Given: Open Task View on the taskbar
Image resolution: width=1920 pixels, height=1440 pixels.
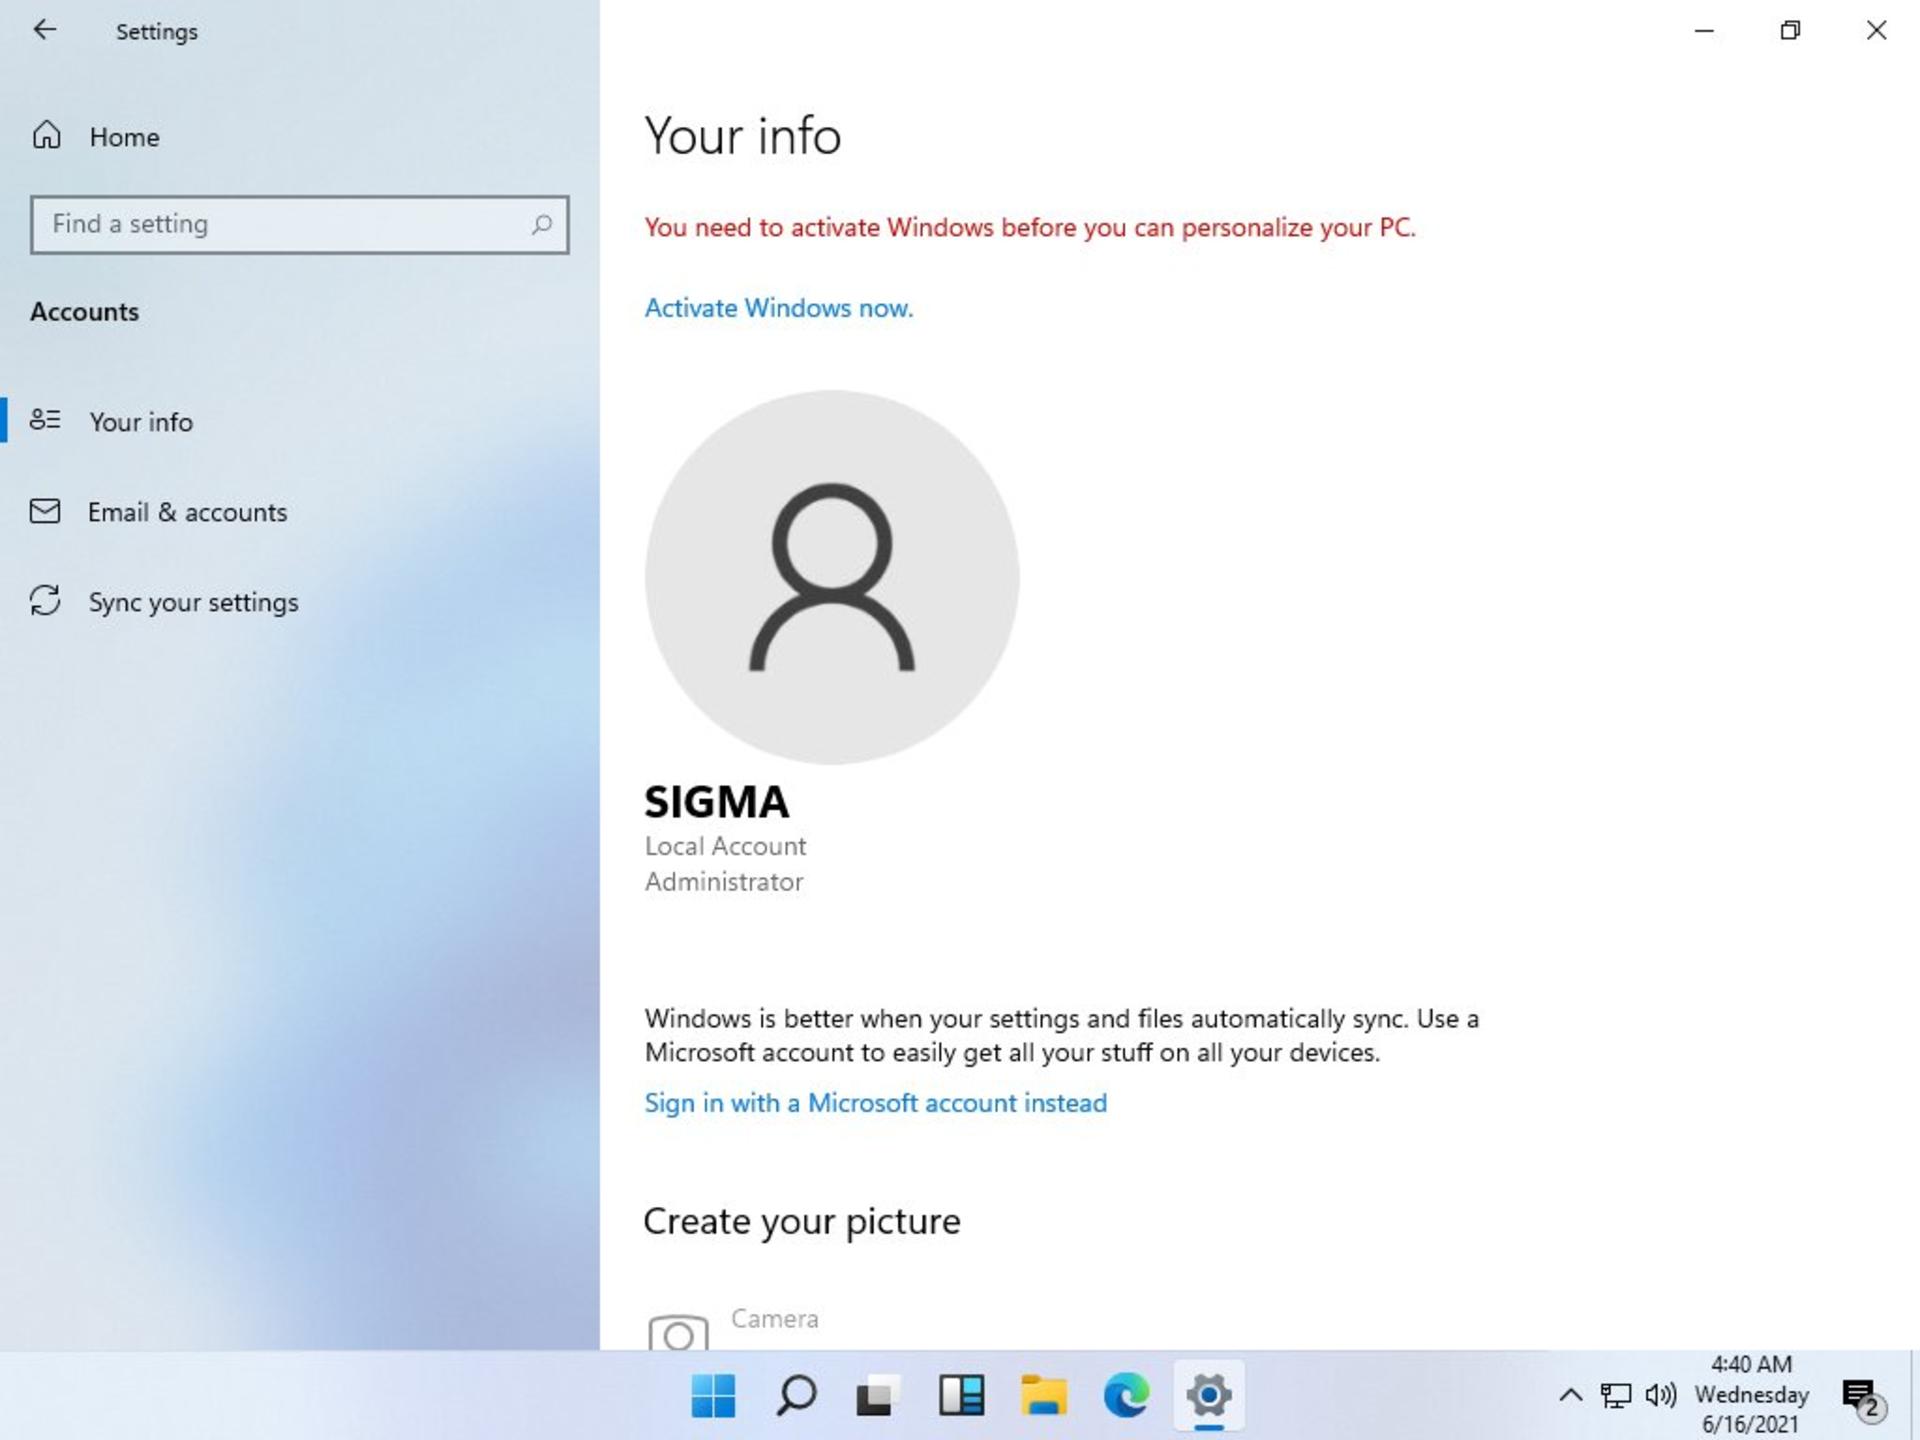Looking at the screenshot, I should [x=878, y=1395].
